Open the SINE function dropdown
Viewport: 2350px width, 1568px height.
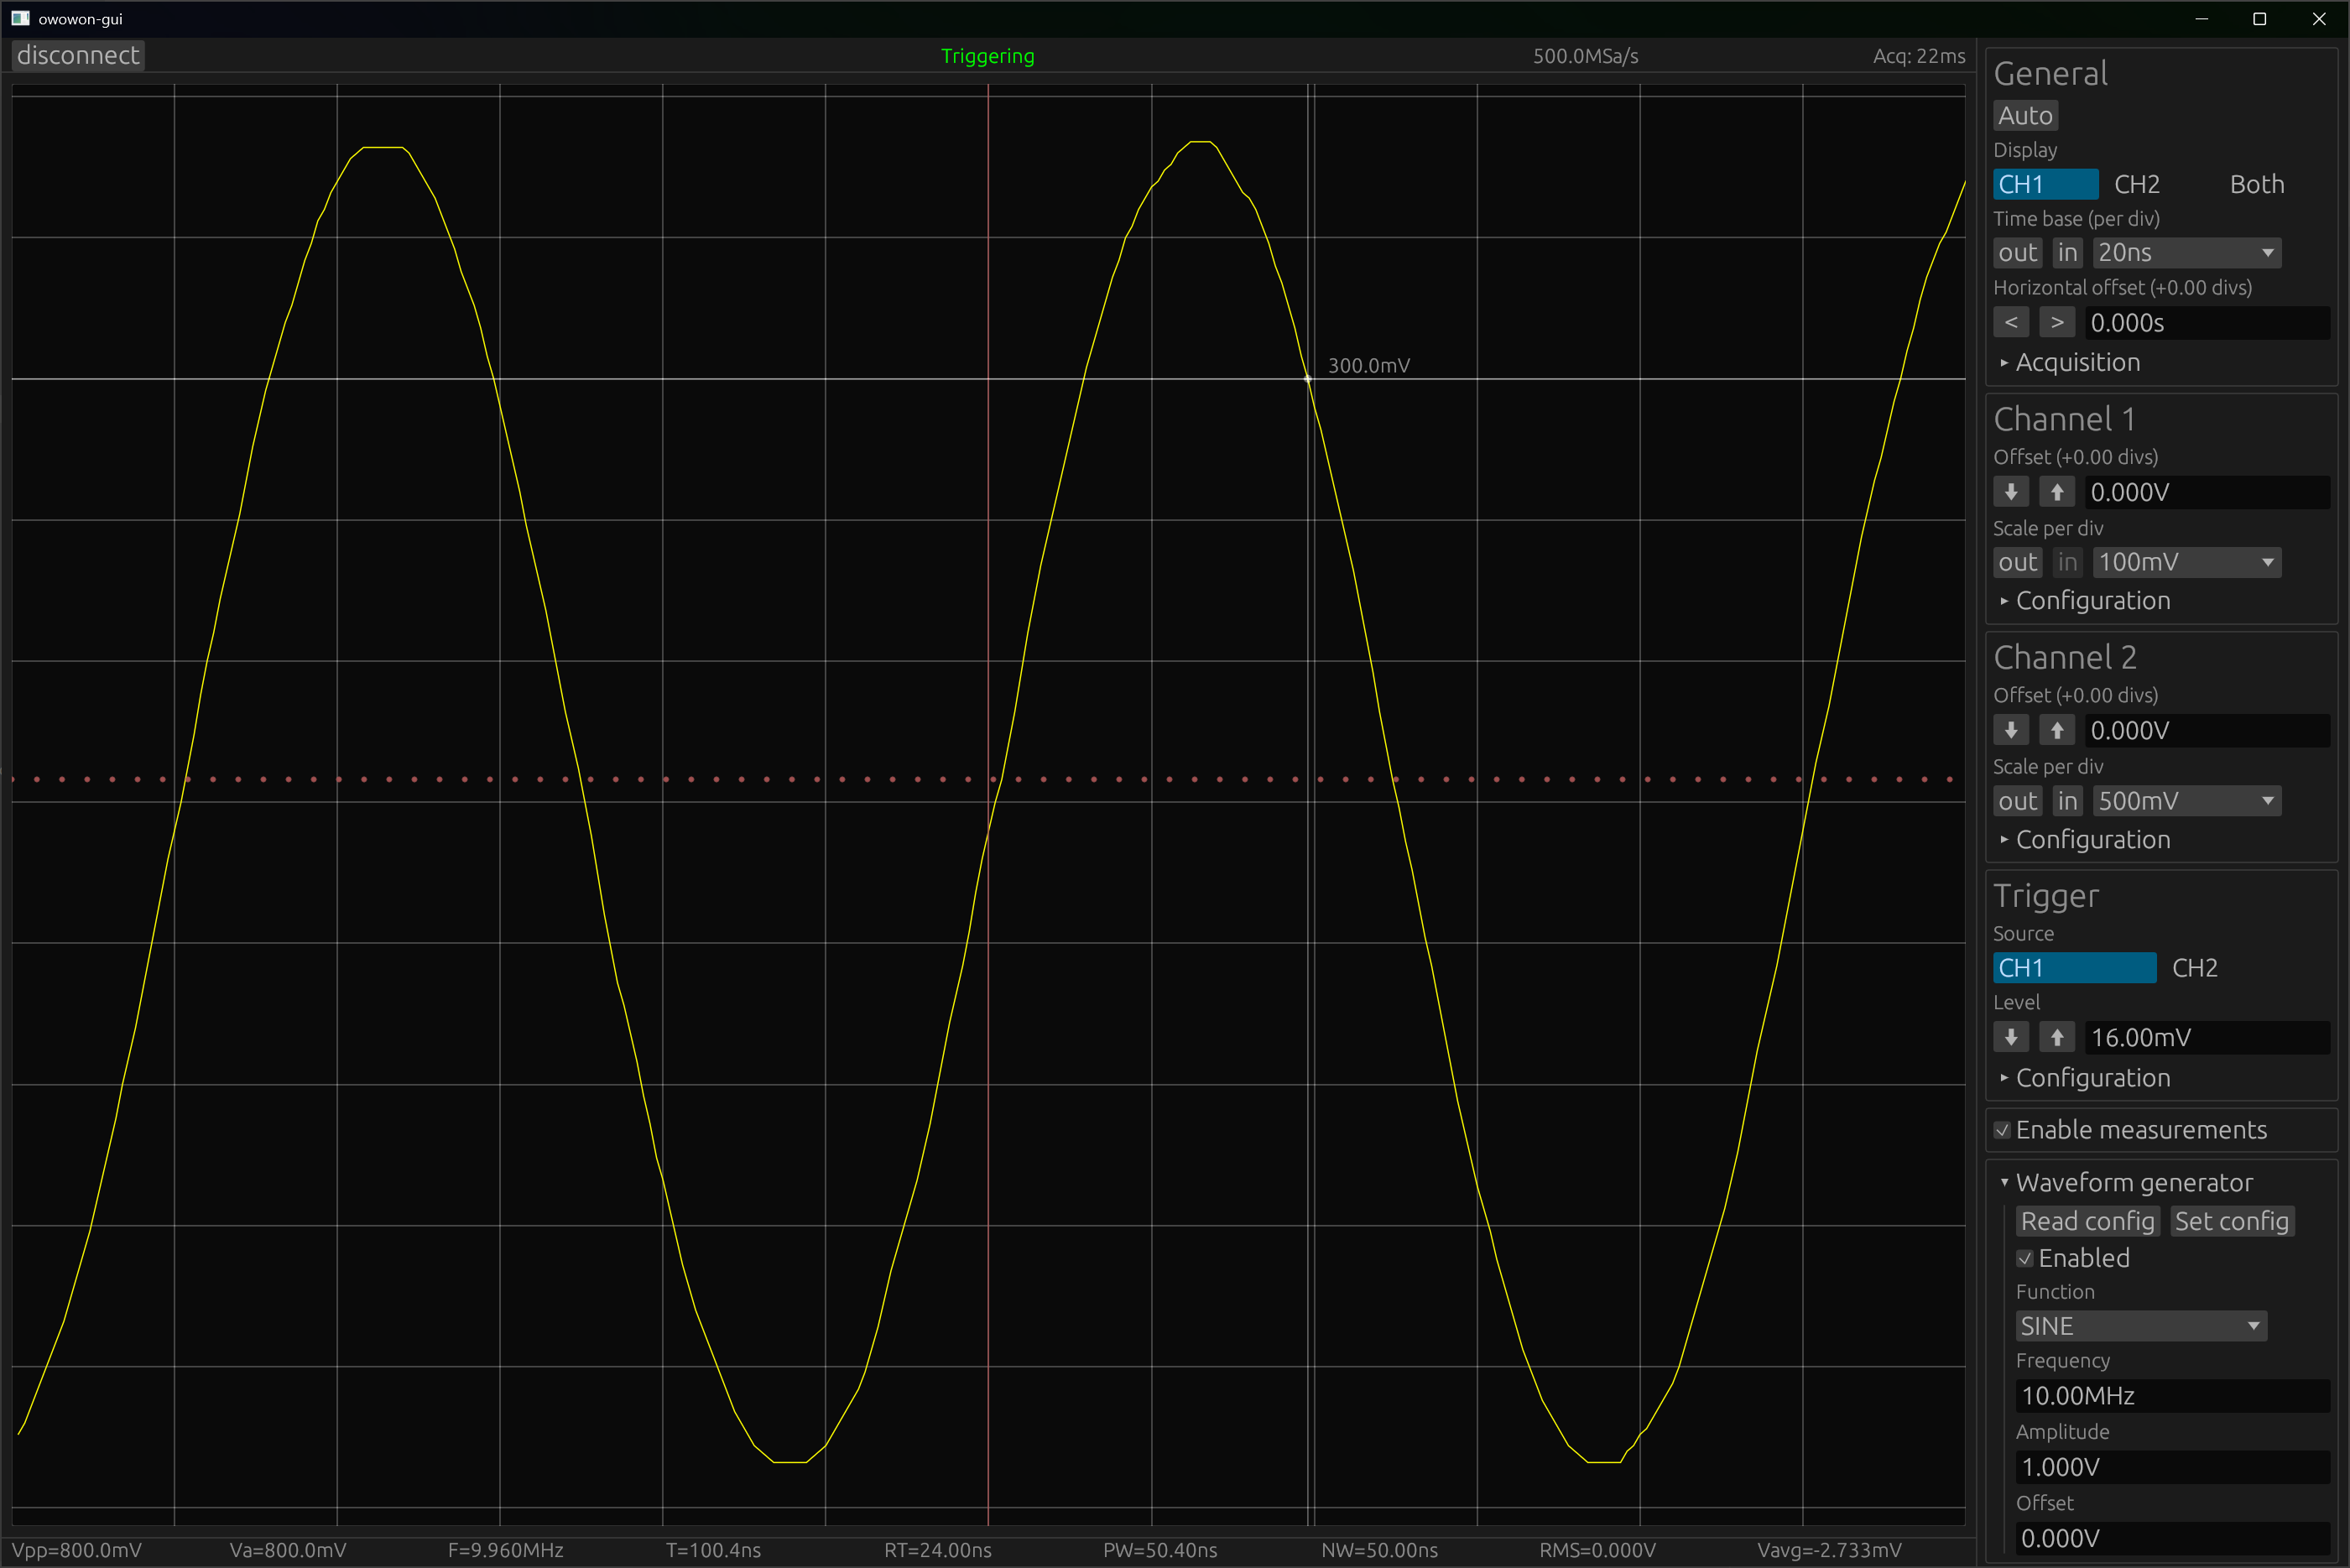[2140, 1326]
